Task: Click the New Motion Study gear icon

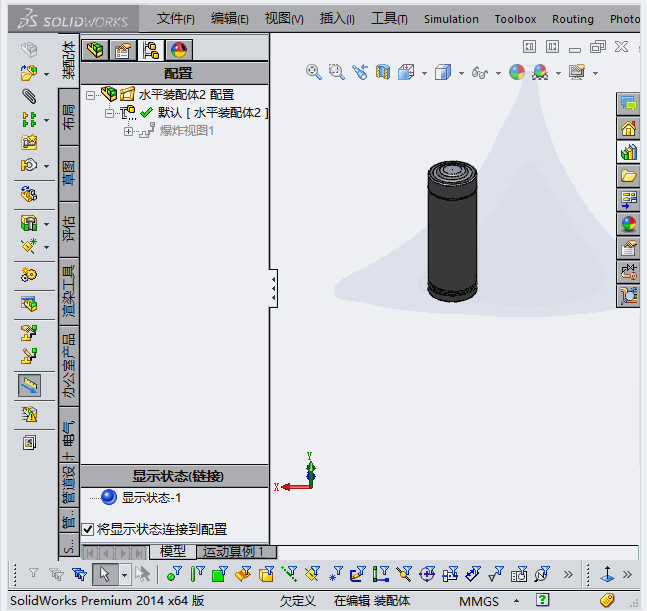Action: coord(29,274)
